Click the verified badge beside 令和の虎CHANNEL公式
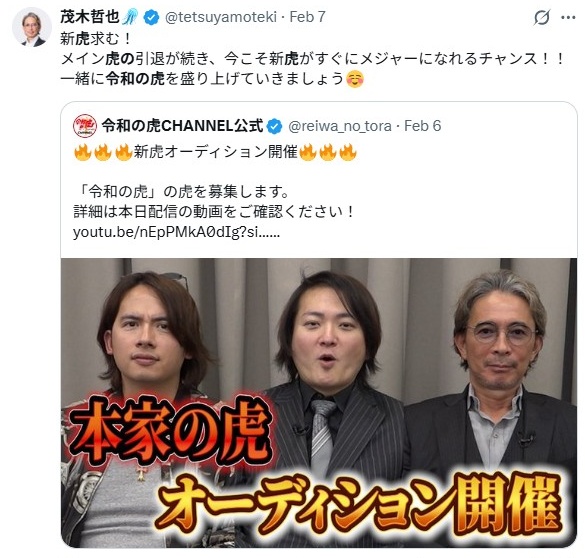Screen dimensions: 585x558 [x=275, y=126]
